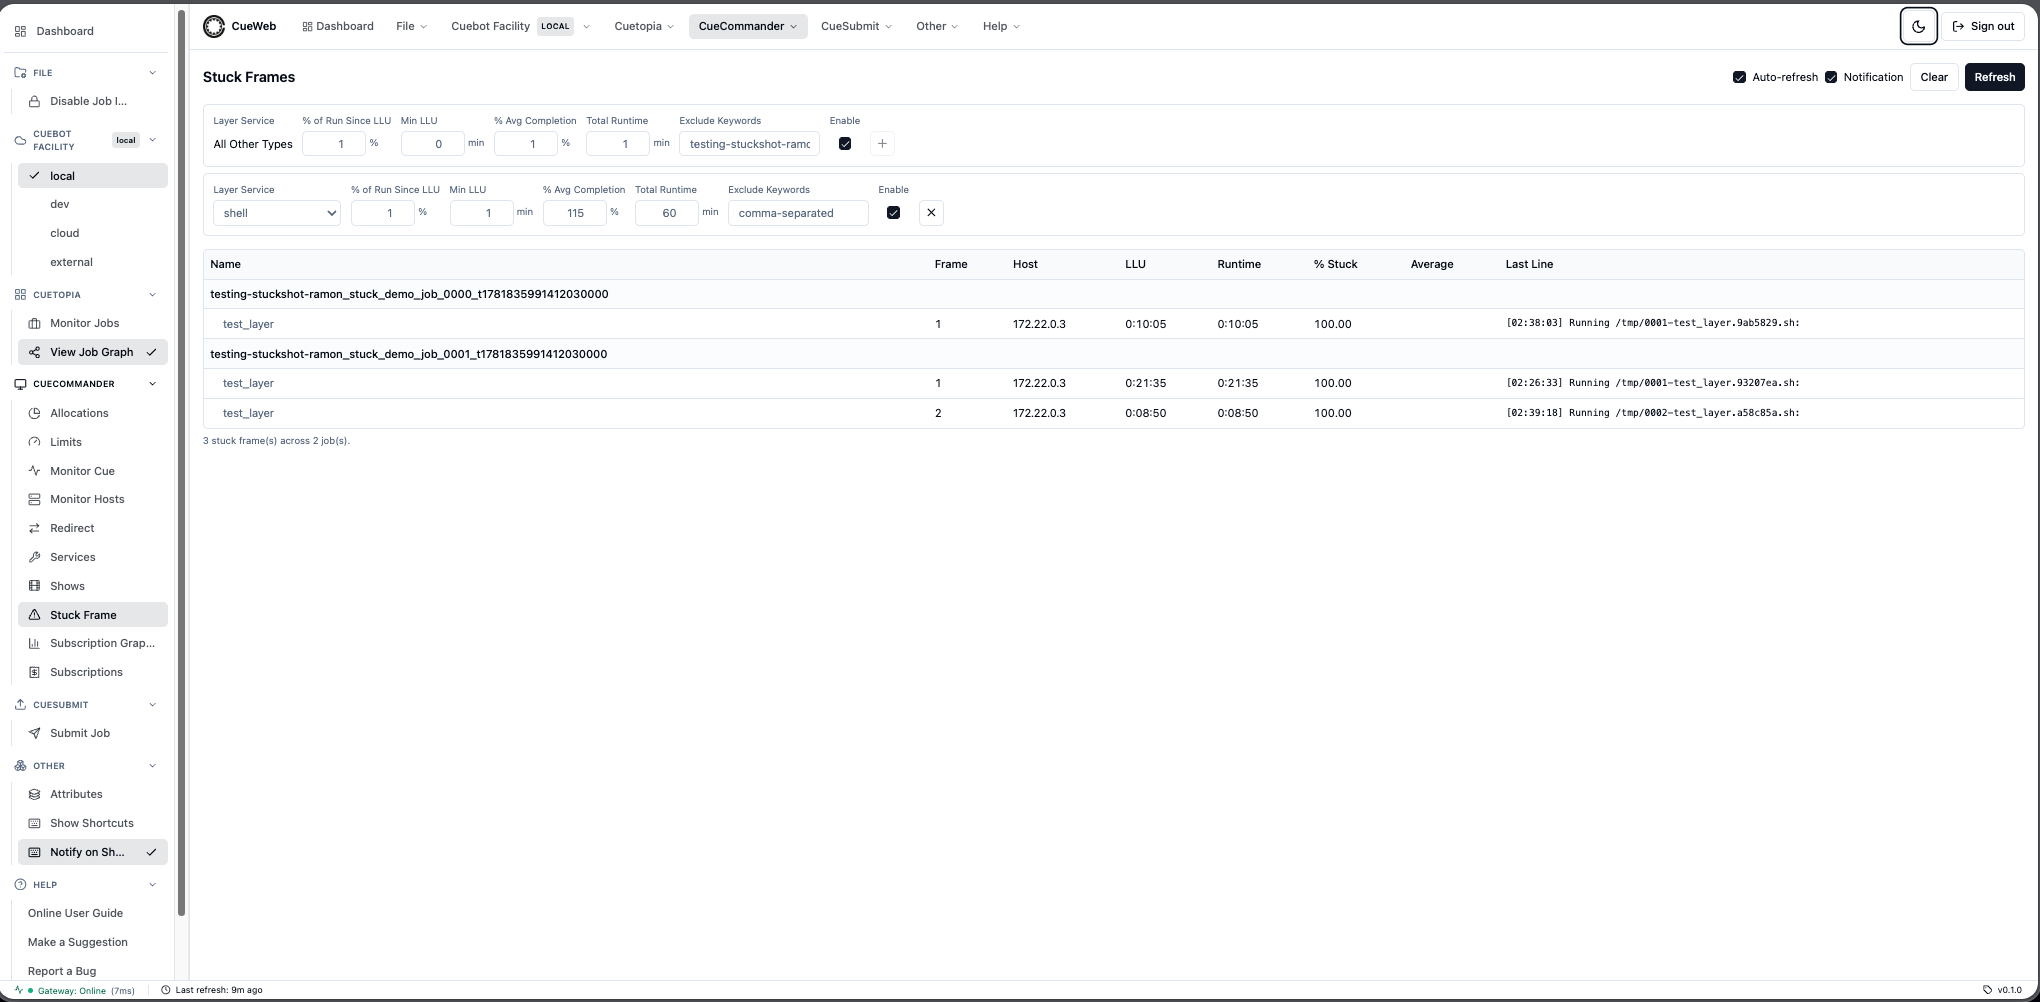
Task: Click the Disable Job lock icon
Action: coord(35,101)
